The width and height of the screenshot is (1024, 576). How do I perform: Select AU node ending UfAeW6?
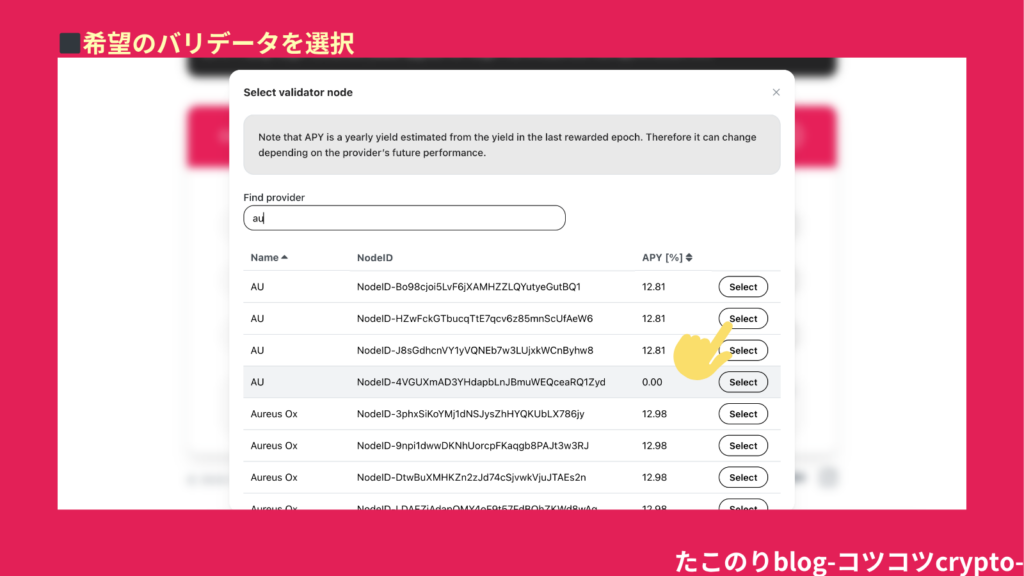tap(743, 319)
